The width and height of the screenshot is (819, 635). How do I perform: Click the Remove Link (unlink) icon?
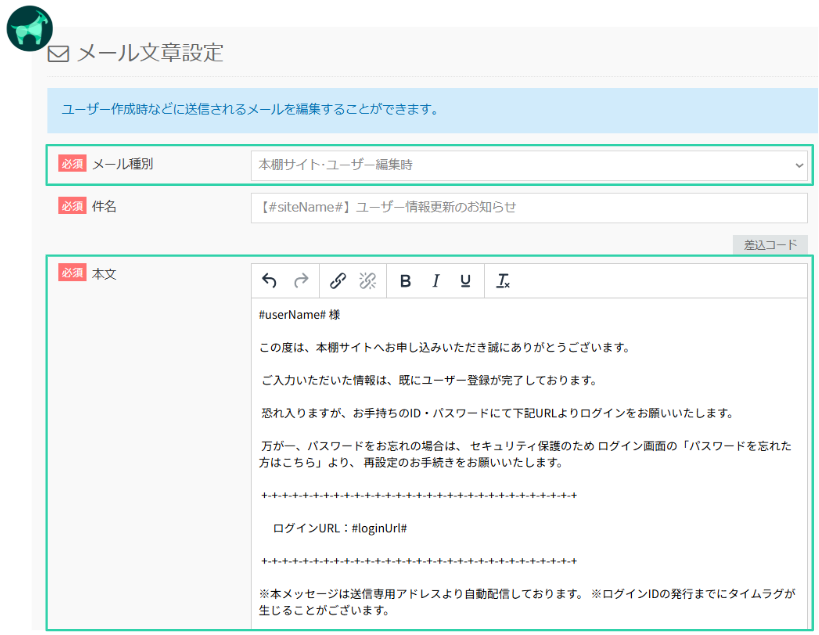click(x=368, y=280)
